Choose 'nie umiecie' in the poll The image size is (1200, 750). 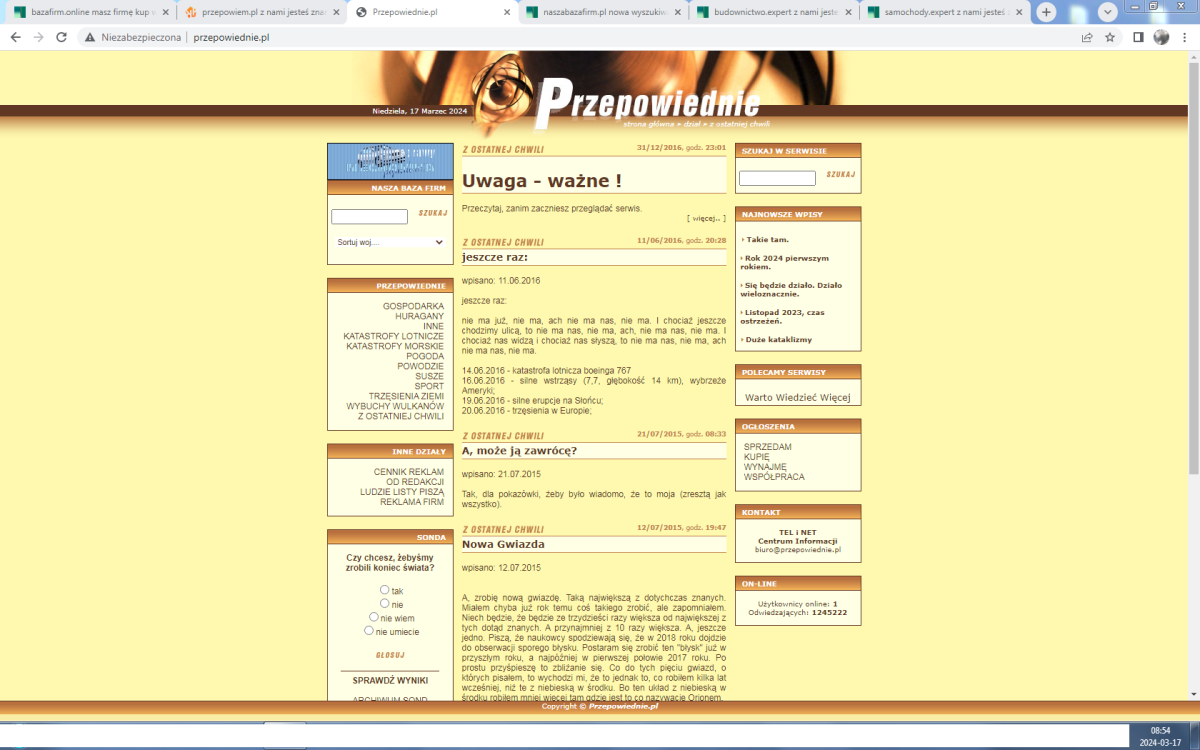pos(369,631)
